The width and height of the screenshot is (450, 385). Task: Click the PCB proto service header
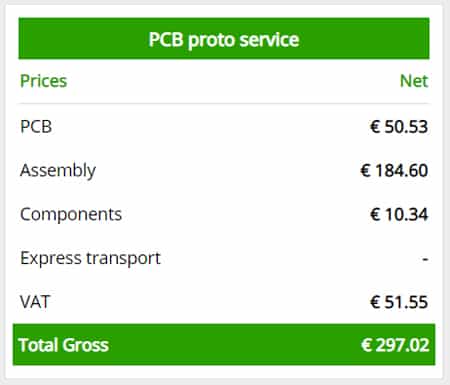pos(224,39)
